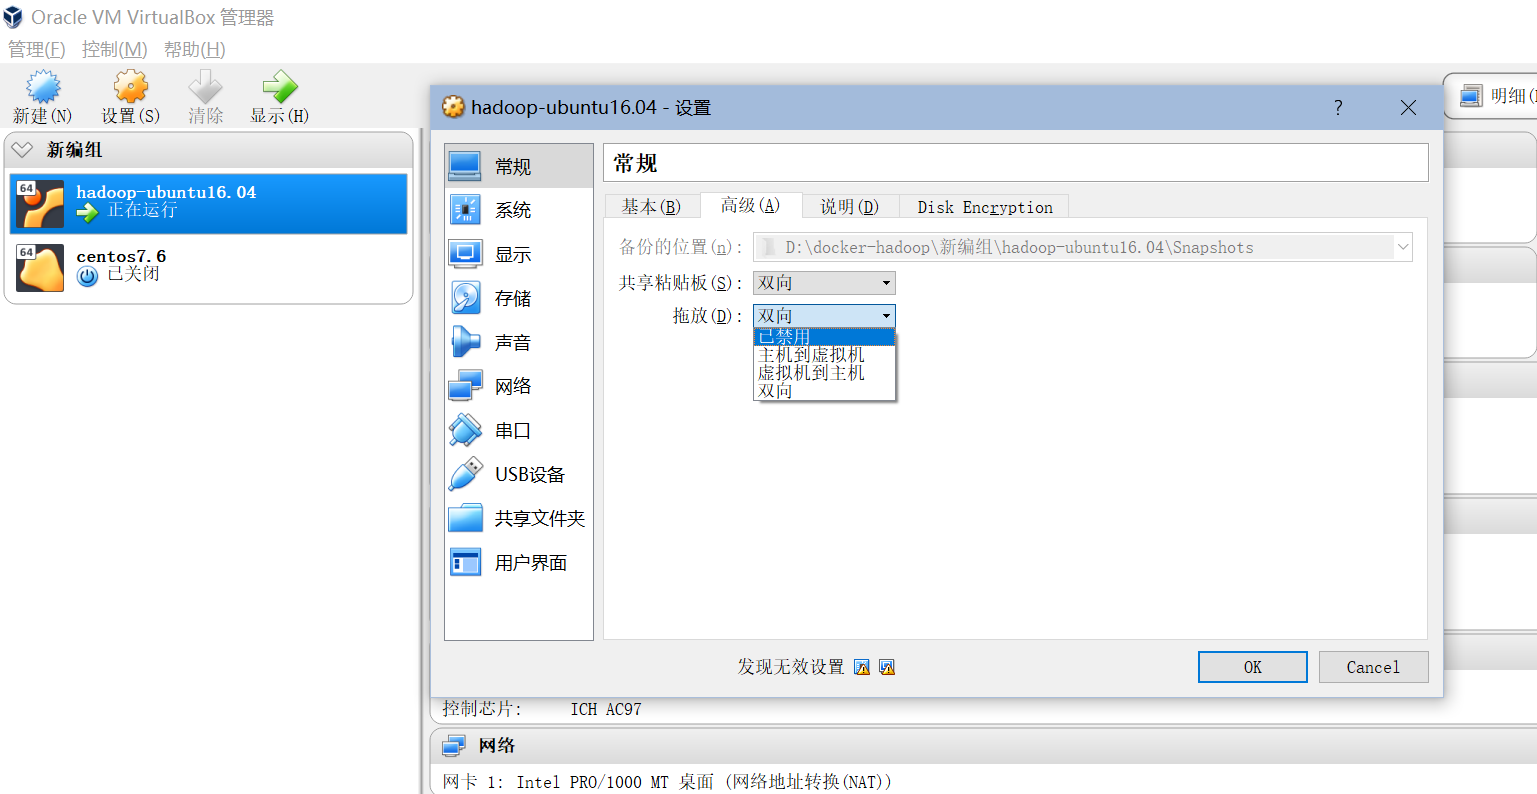Open the 帮助(H) menu
Screen dimensions: 1537x794
[195, 49]
